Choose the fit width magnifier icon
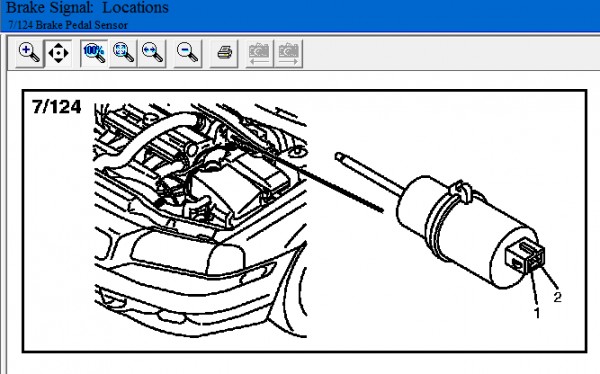 (x=152, y=53)
